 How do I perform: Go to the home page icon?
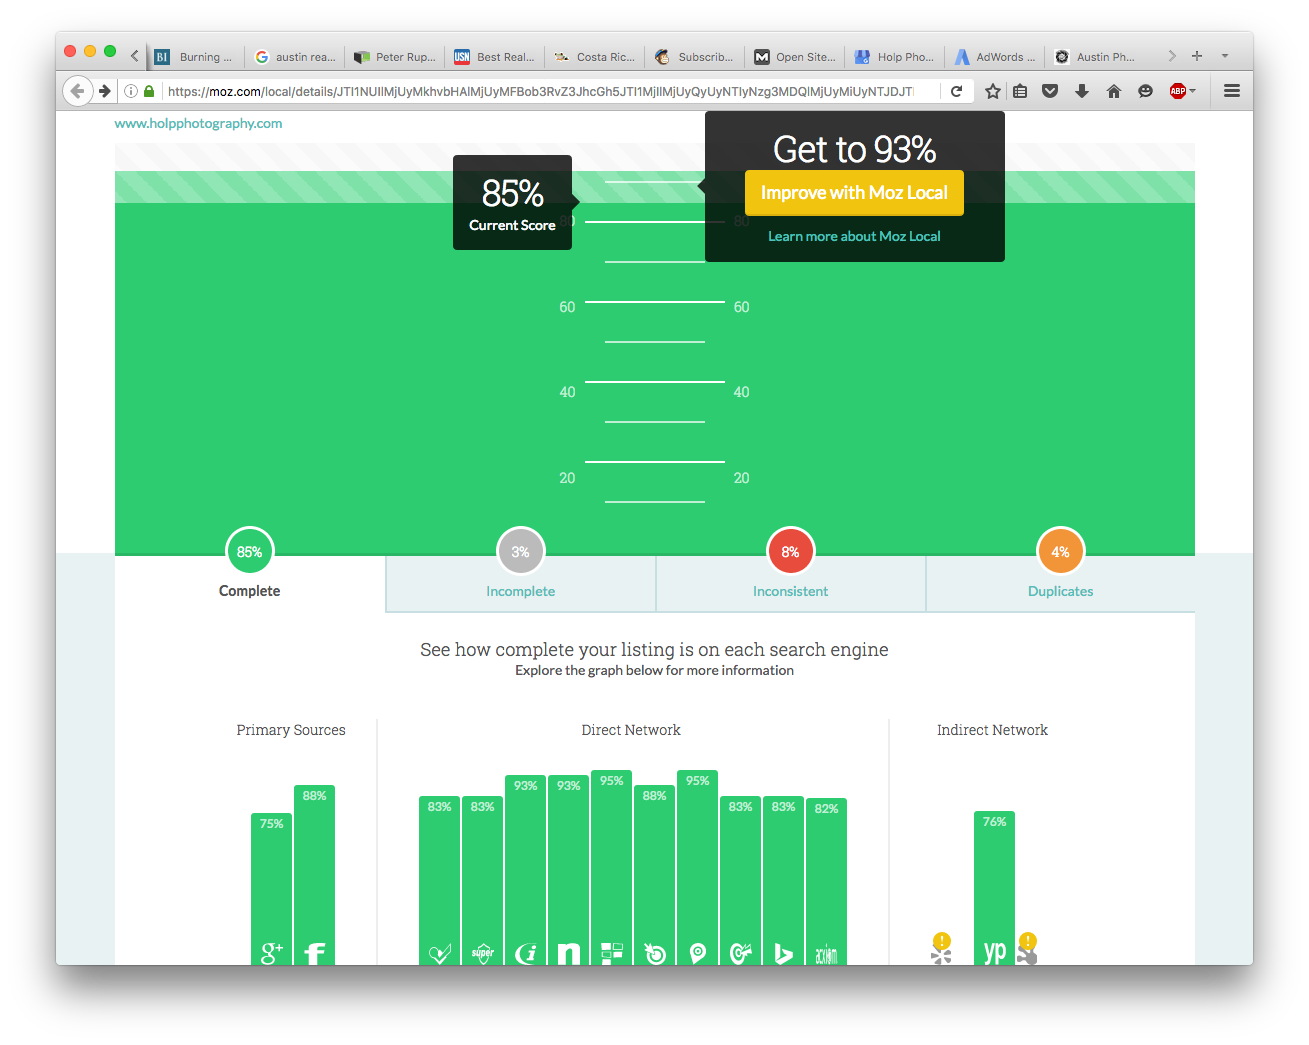(1114, 91)
